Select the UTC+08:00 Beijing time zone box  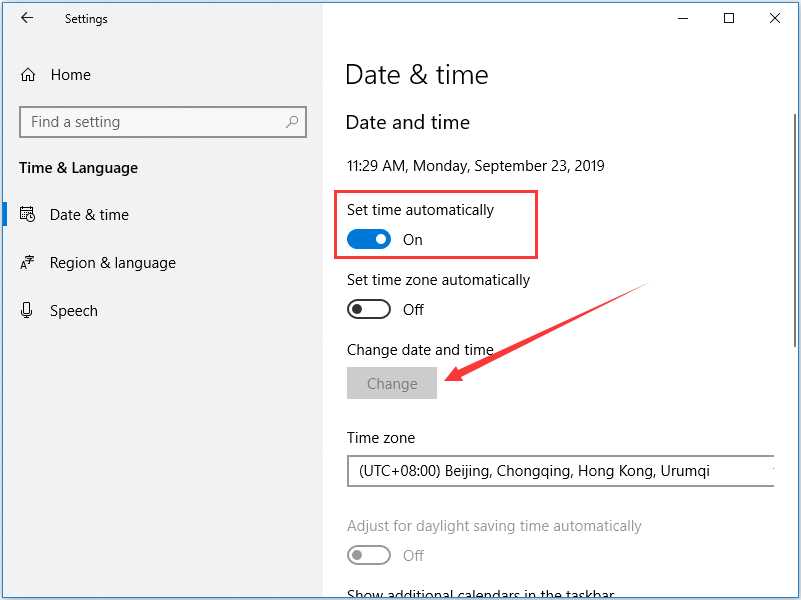pyautogui.click(x=560, y=471)
